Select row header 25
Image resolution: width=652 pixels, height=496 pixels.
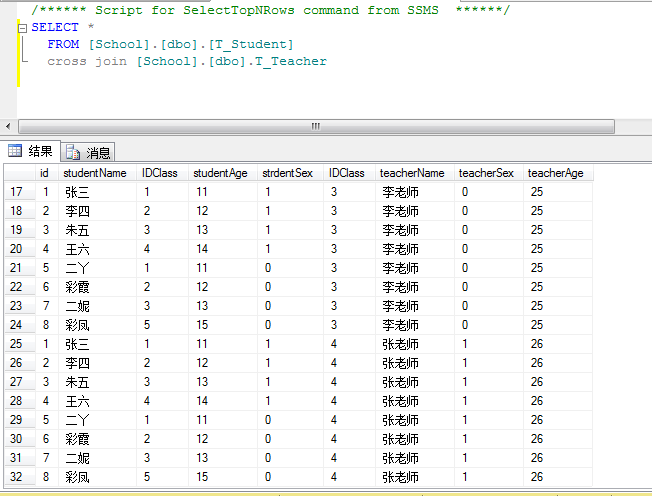(x=20, y=344)
